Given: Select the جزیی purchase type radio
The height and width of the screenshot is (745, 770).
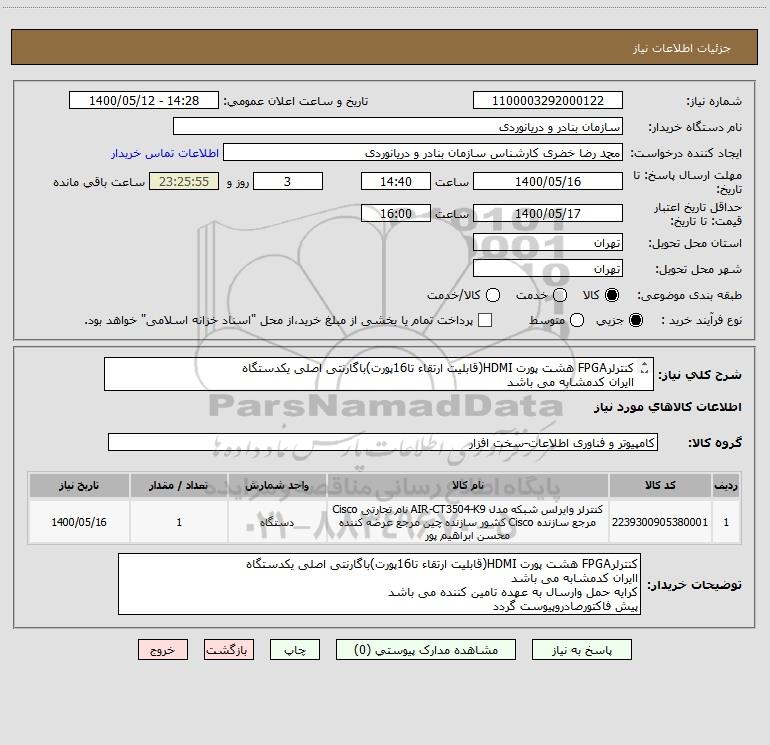Looking at the screenshot, I should 635,320.
